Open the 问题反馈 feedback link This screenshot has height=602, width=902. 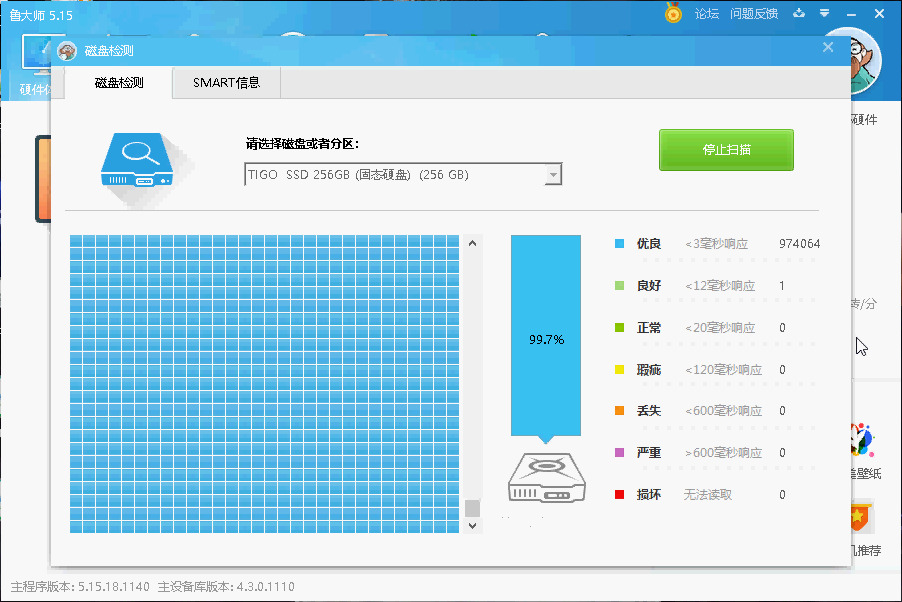pyautogui.click(x=755, y=14)
